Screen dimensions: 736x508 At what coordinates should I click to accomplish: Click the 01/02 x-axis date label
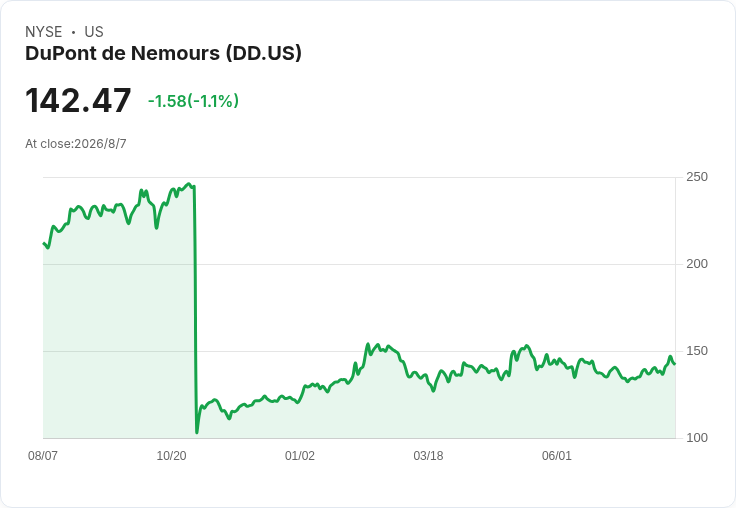pyautogui.click(x=300, y=455)
